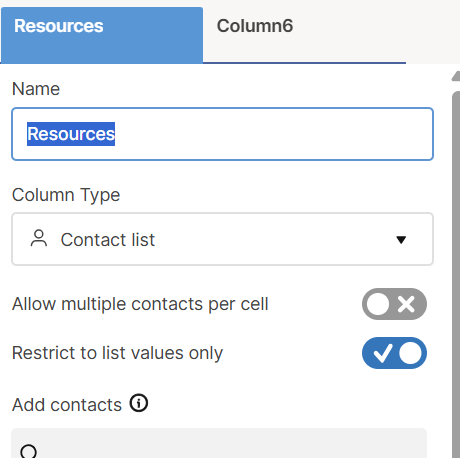Click the X mark on multiple contacts switch
The width and height of the screenshot is (460, 458).
coord(406,304)
